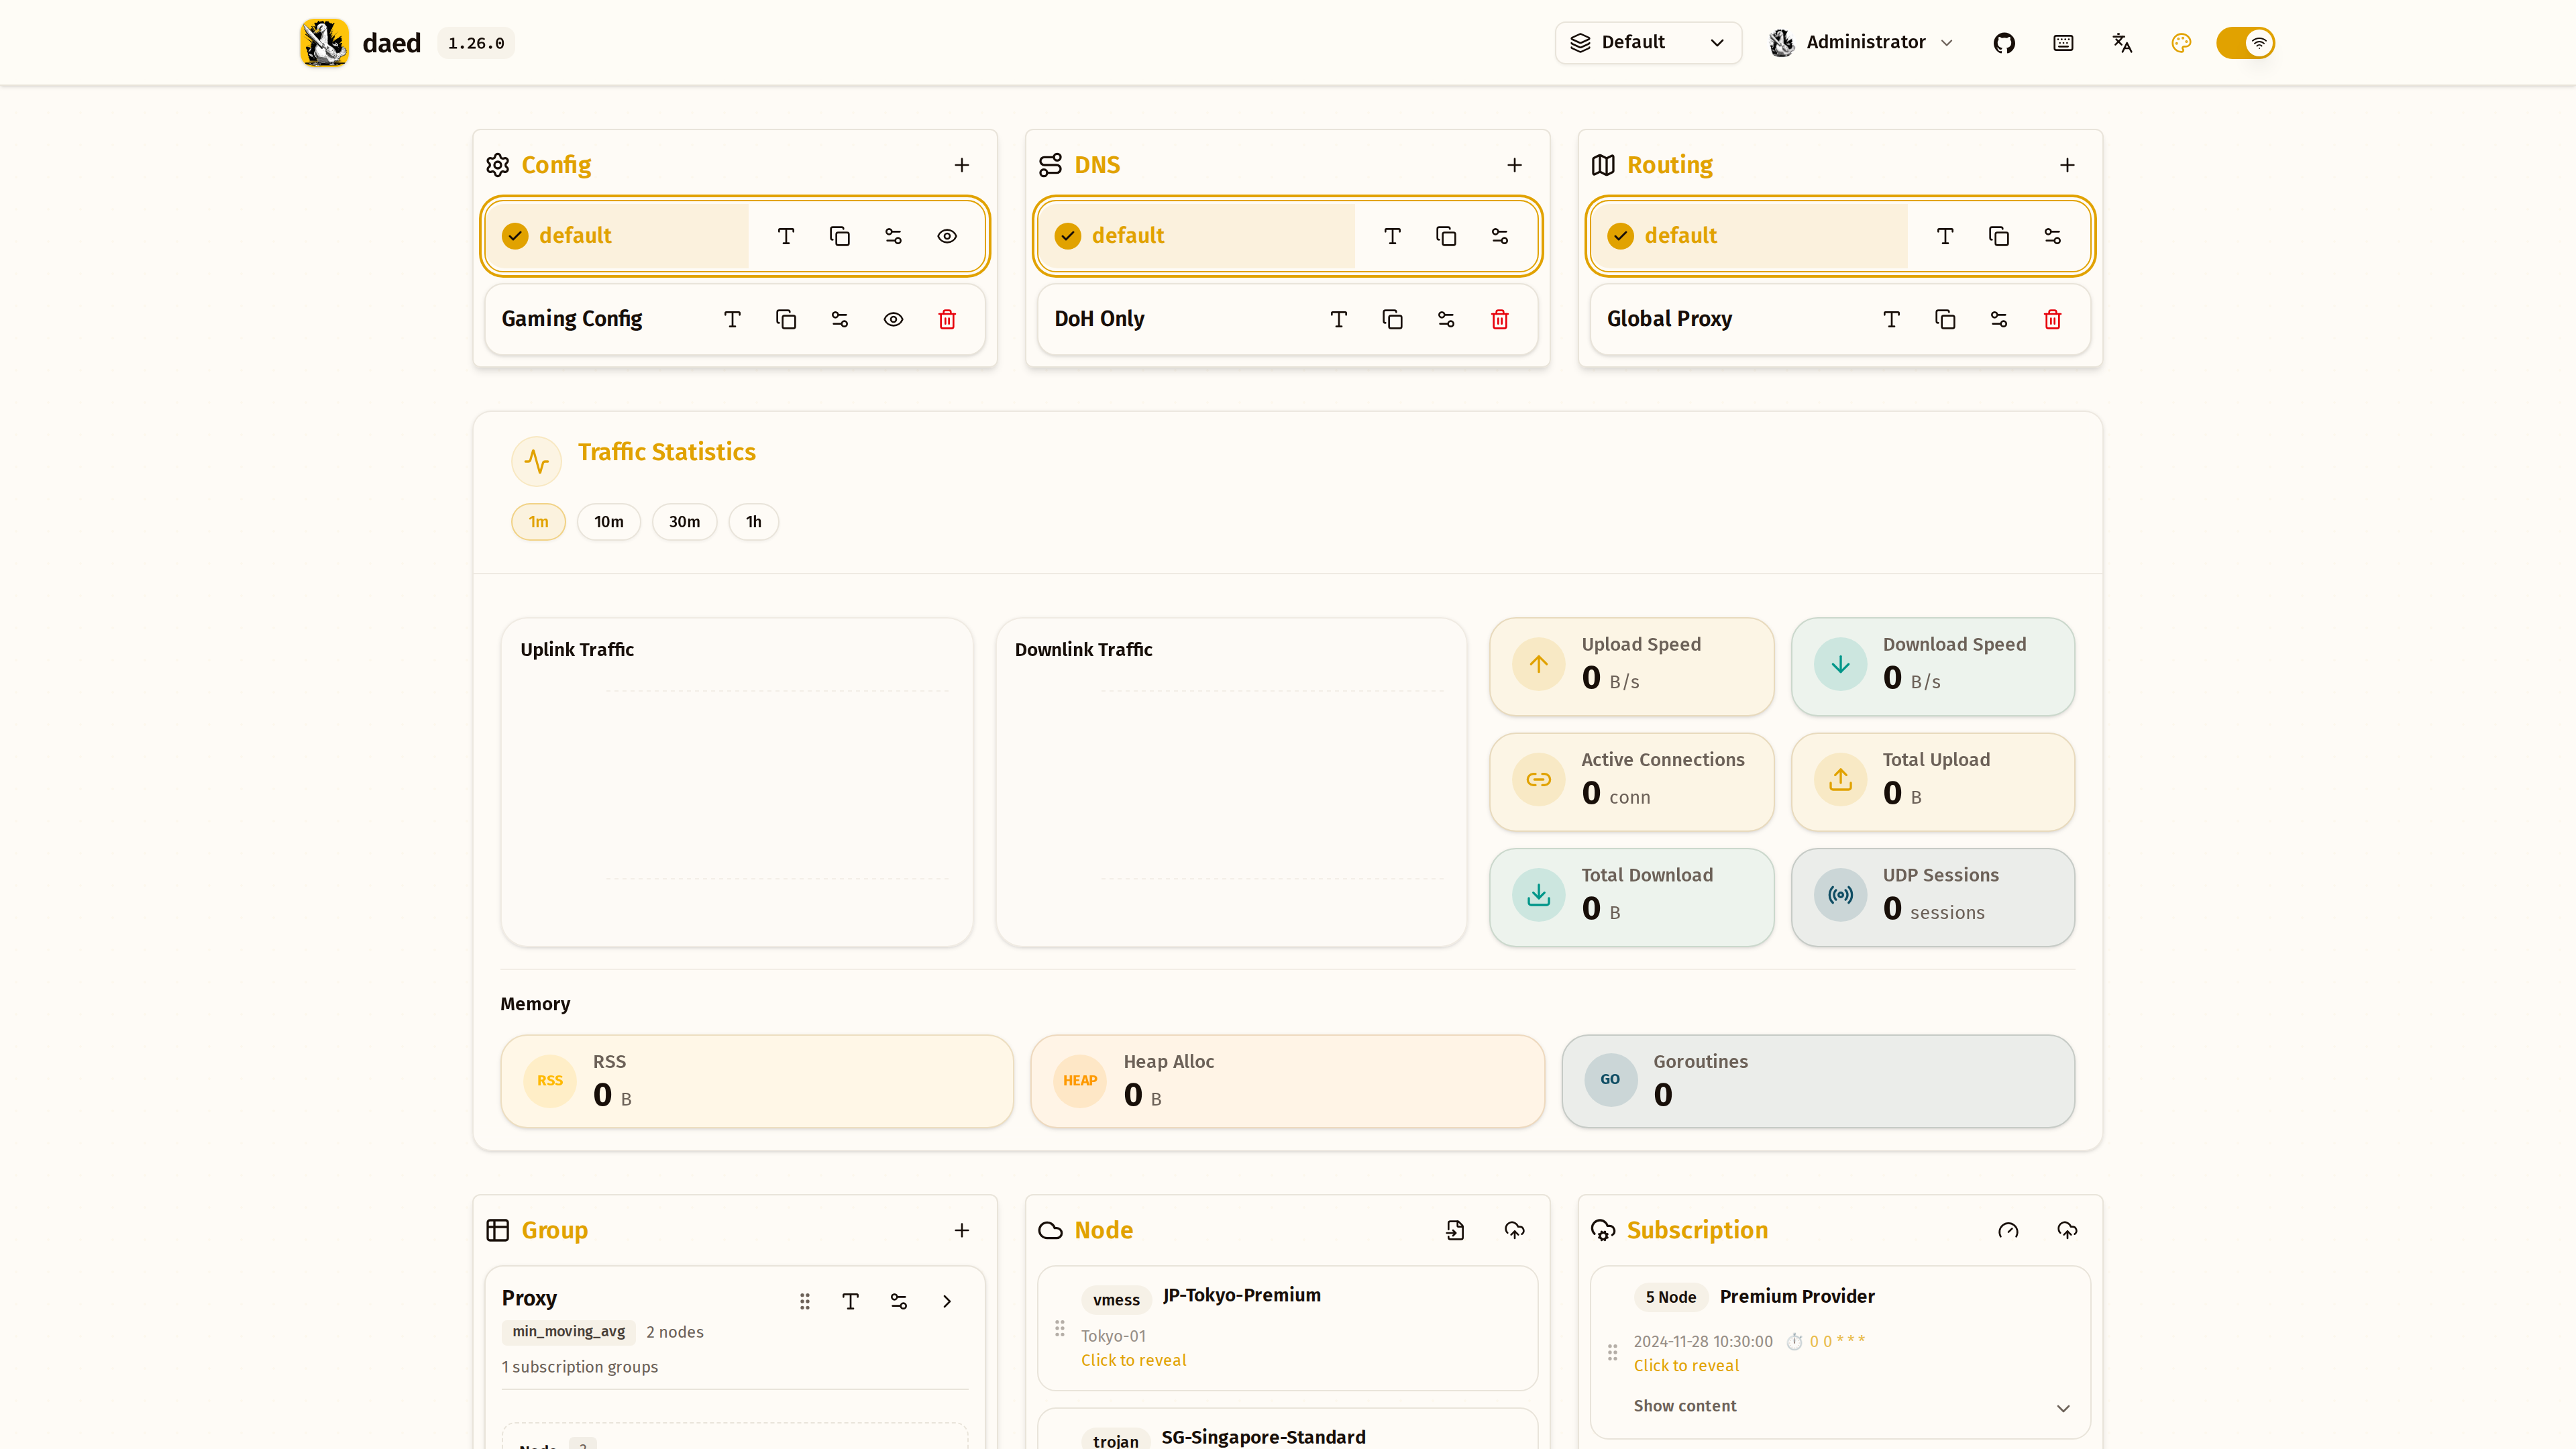
Task: Toggle the proxy running switch
Action: pos(2245,43)
